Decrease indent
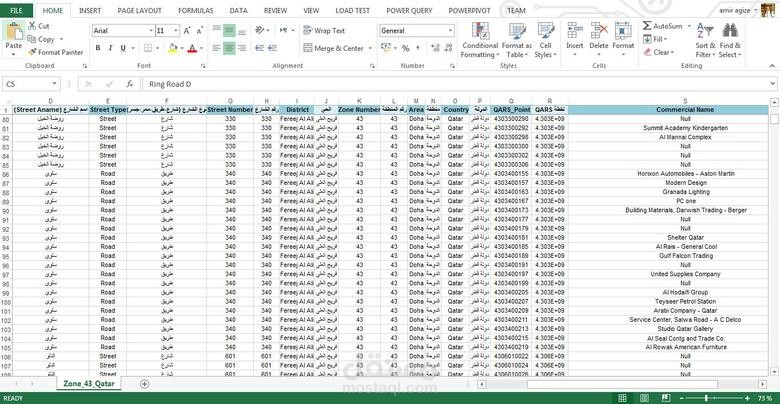 (x=259, y=48)
